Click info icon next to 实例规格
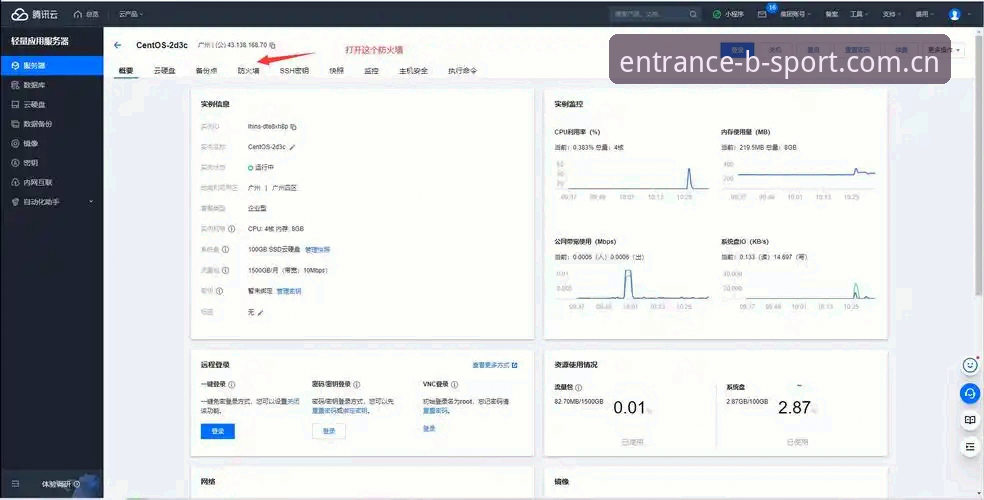 coord(232,229)
